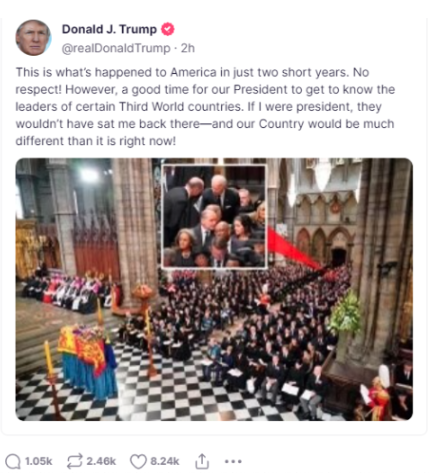Image resolution: width=429 pixels, height=473 pixels.
Task: View the 8.24k likes count
Action: [165, 462]
